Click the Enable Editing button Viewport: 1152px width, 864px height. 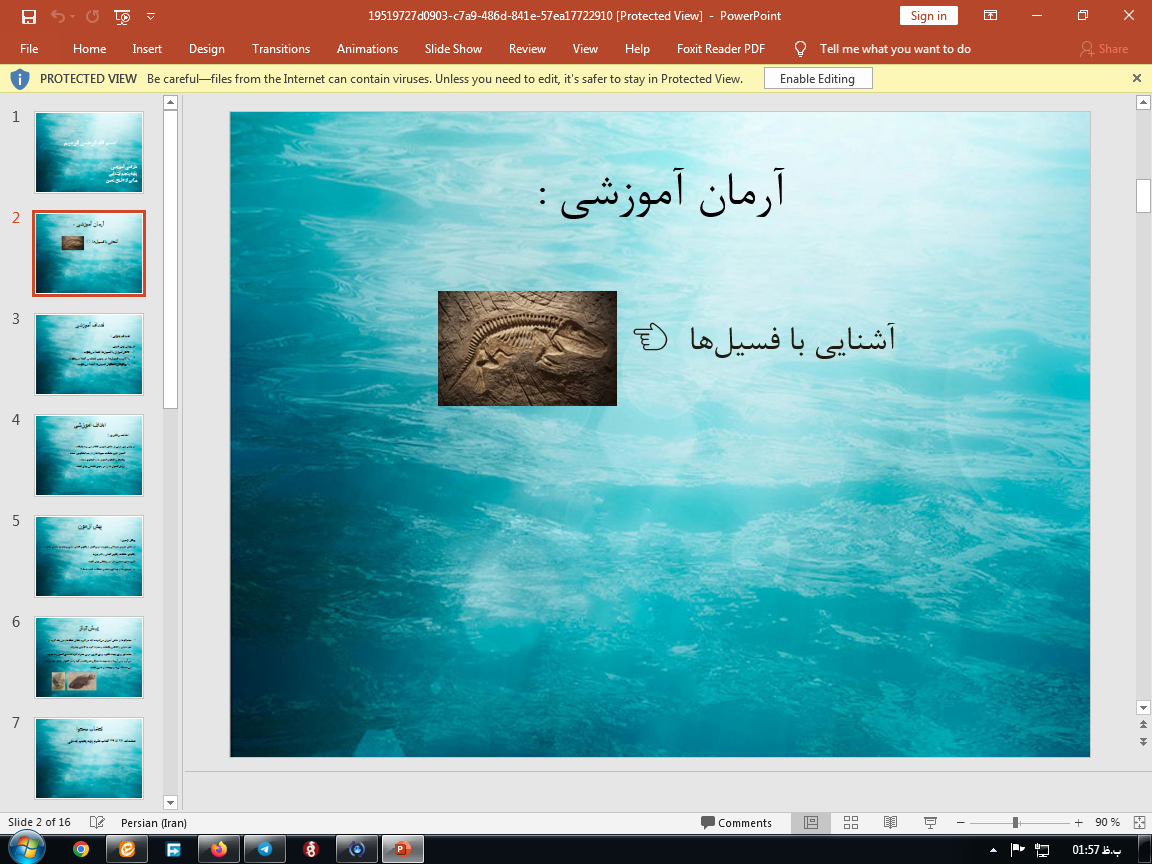coord(817,78)
